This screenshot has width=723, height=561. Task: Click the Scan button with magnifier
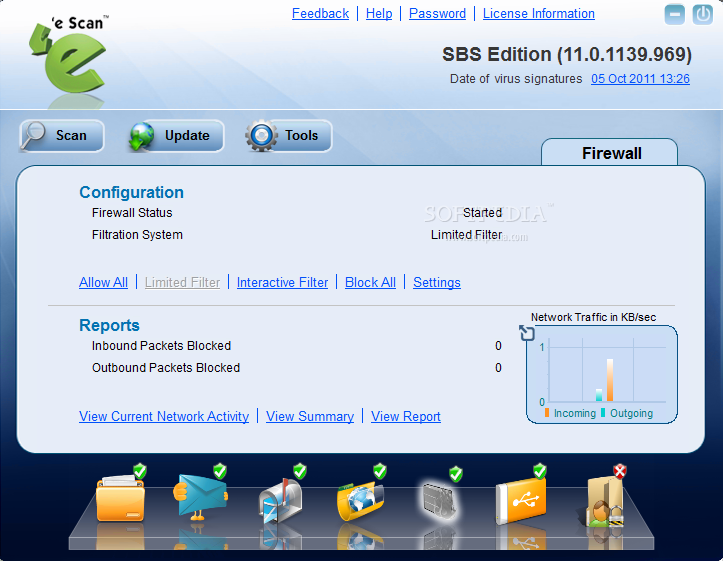point(62,136)
